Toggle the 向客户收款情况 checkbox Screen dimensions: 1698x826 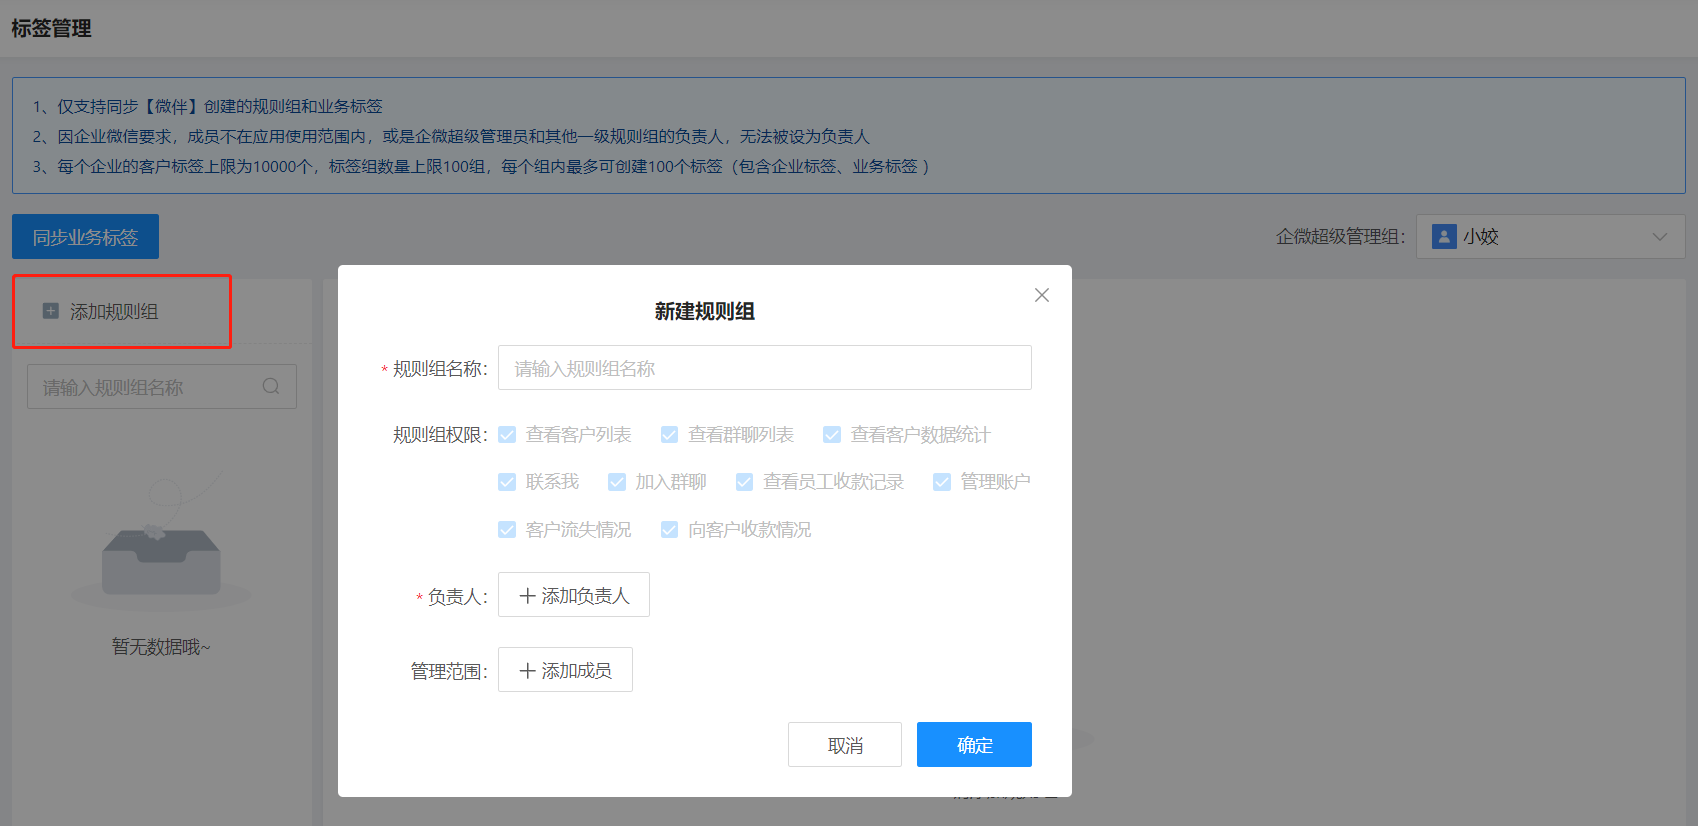coord(669,530)
